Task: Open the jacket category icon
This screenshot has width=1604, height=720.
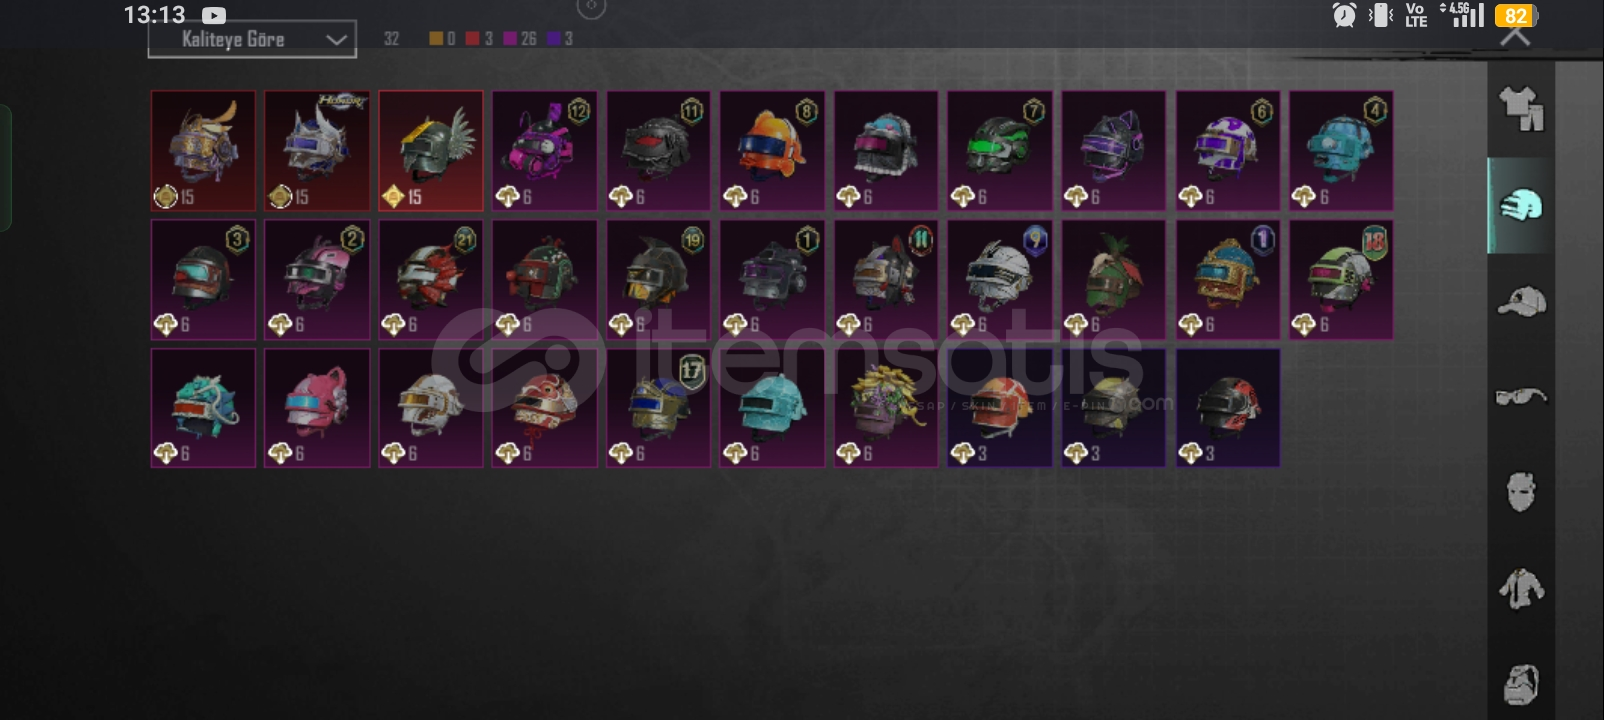Action: (x=1521, y=588)
